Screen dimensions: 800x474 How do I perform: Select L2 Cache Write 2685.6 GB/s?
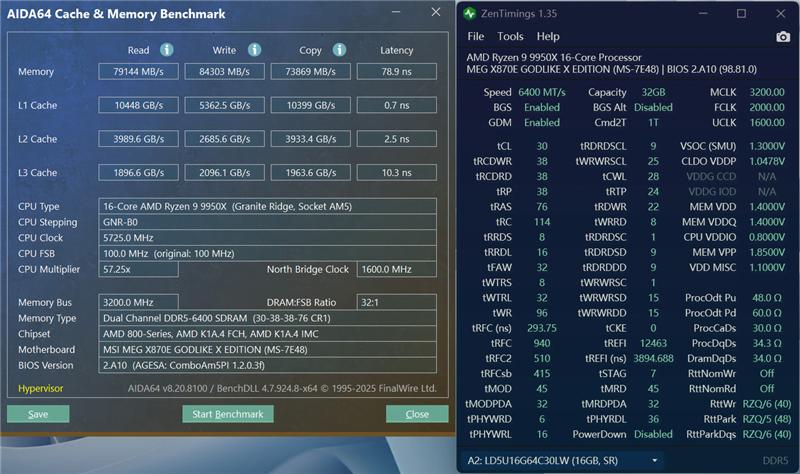pyautogui.click(x=224, y=139)
